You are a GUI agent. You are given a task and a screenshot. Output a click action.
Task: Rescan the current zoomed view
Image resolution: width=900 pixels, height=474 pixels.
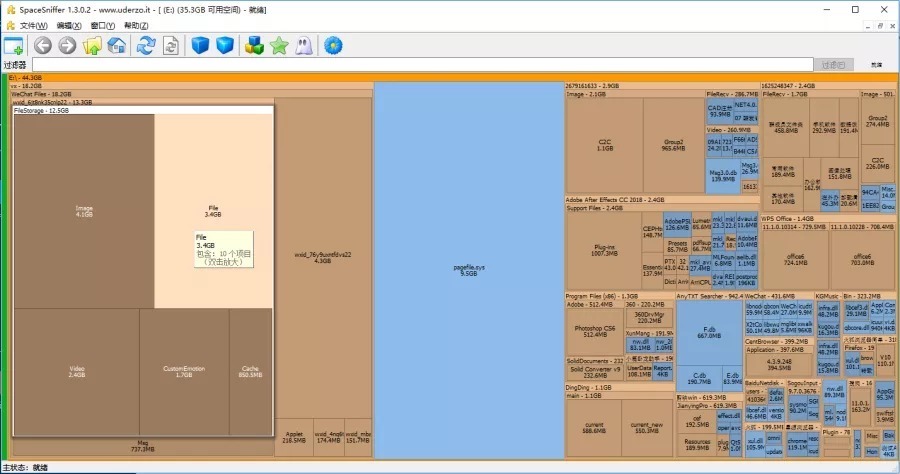pyautogui.click(x=171, y=45)
